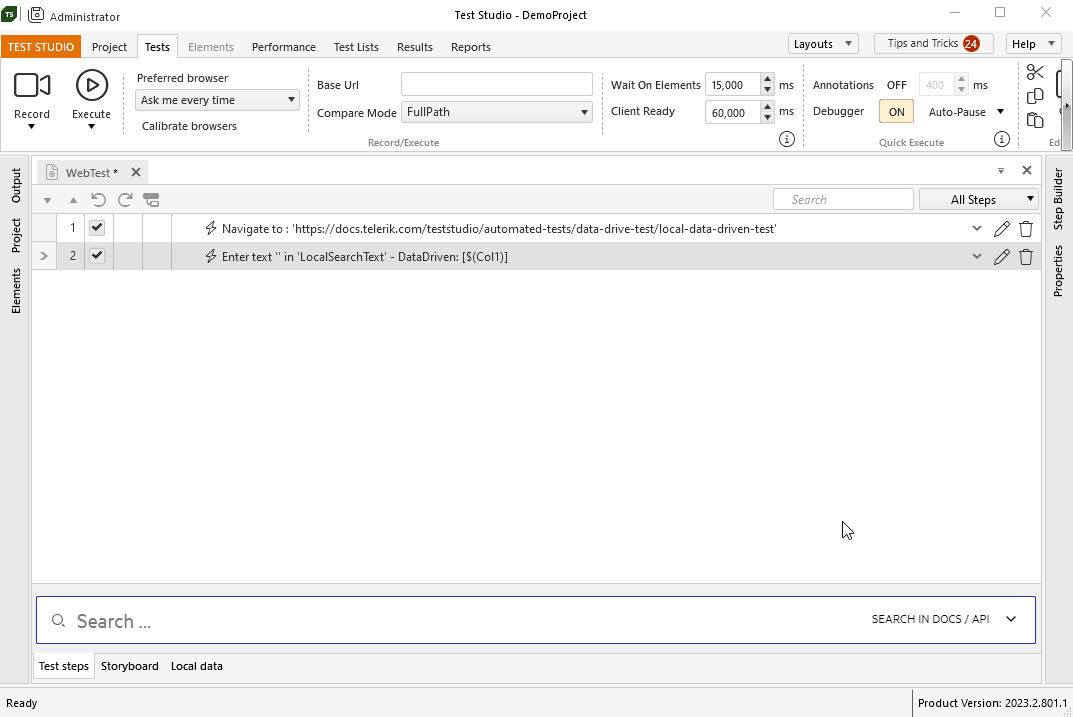Click lightning icon on Enter text step
The height and width of the screenshot is (717, 1073).
(x=211, y=257)
